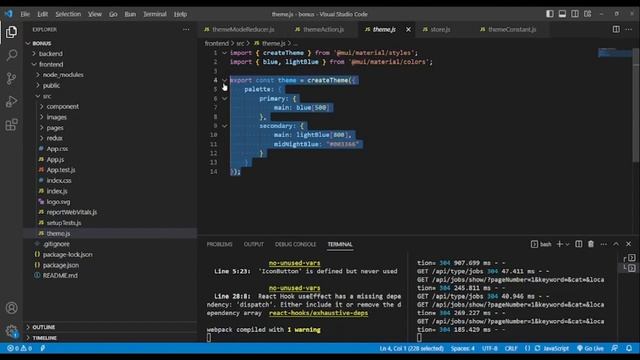Change end of line sequence CRLF
640x360 pixels.
pyautogui.click(x=511, y=348)
